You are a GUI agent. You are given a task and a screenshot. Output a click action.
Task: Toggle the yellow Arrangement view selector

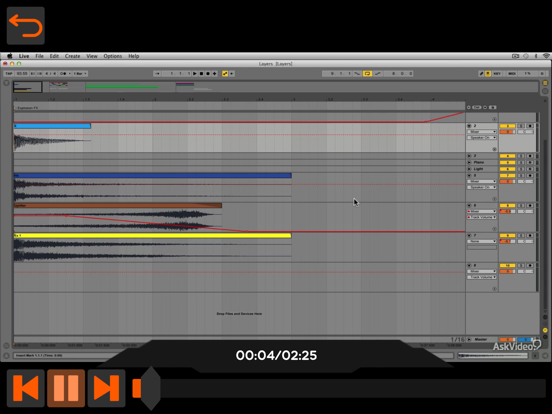[x=545, y=83]
